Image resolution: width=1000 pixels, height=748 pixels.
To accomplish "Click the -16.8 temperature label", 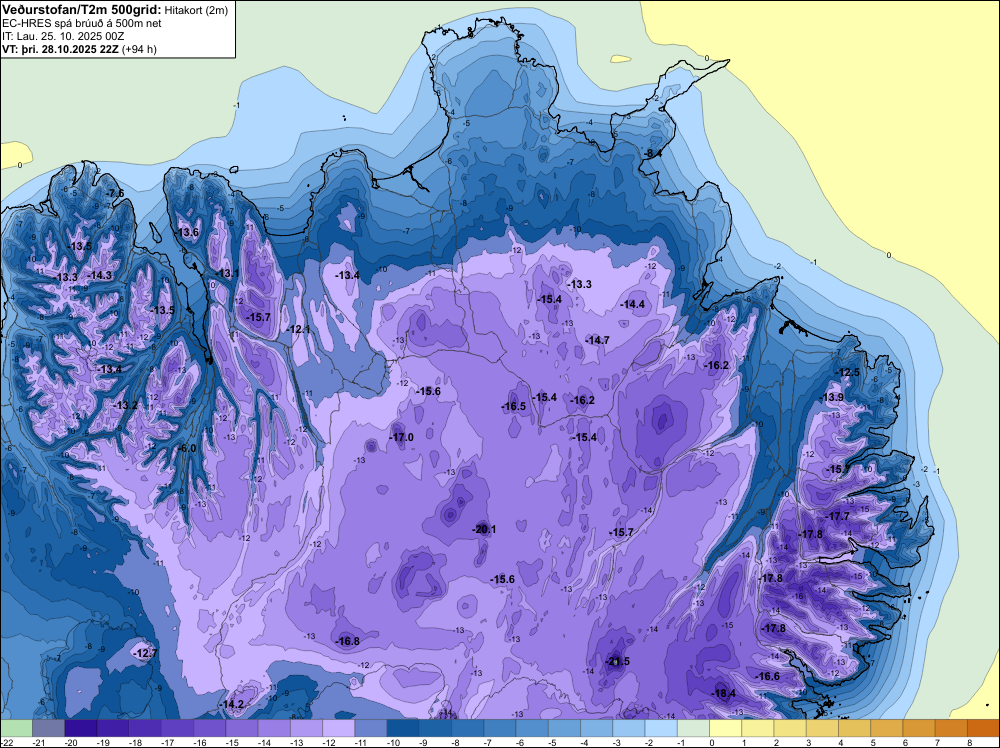I will (347, 642).
